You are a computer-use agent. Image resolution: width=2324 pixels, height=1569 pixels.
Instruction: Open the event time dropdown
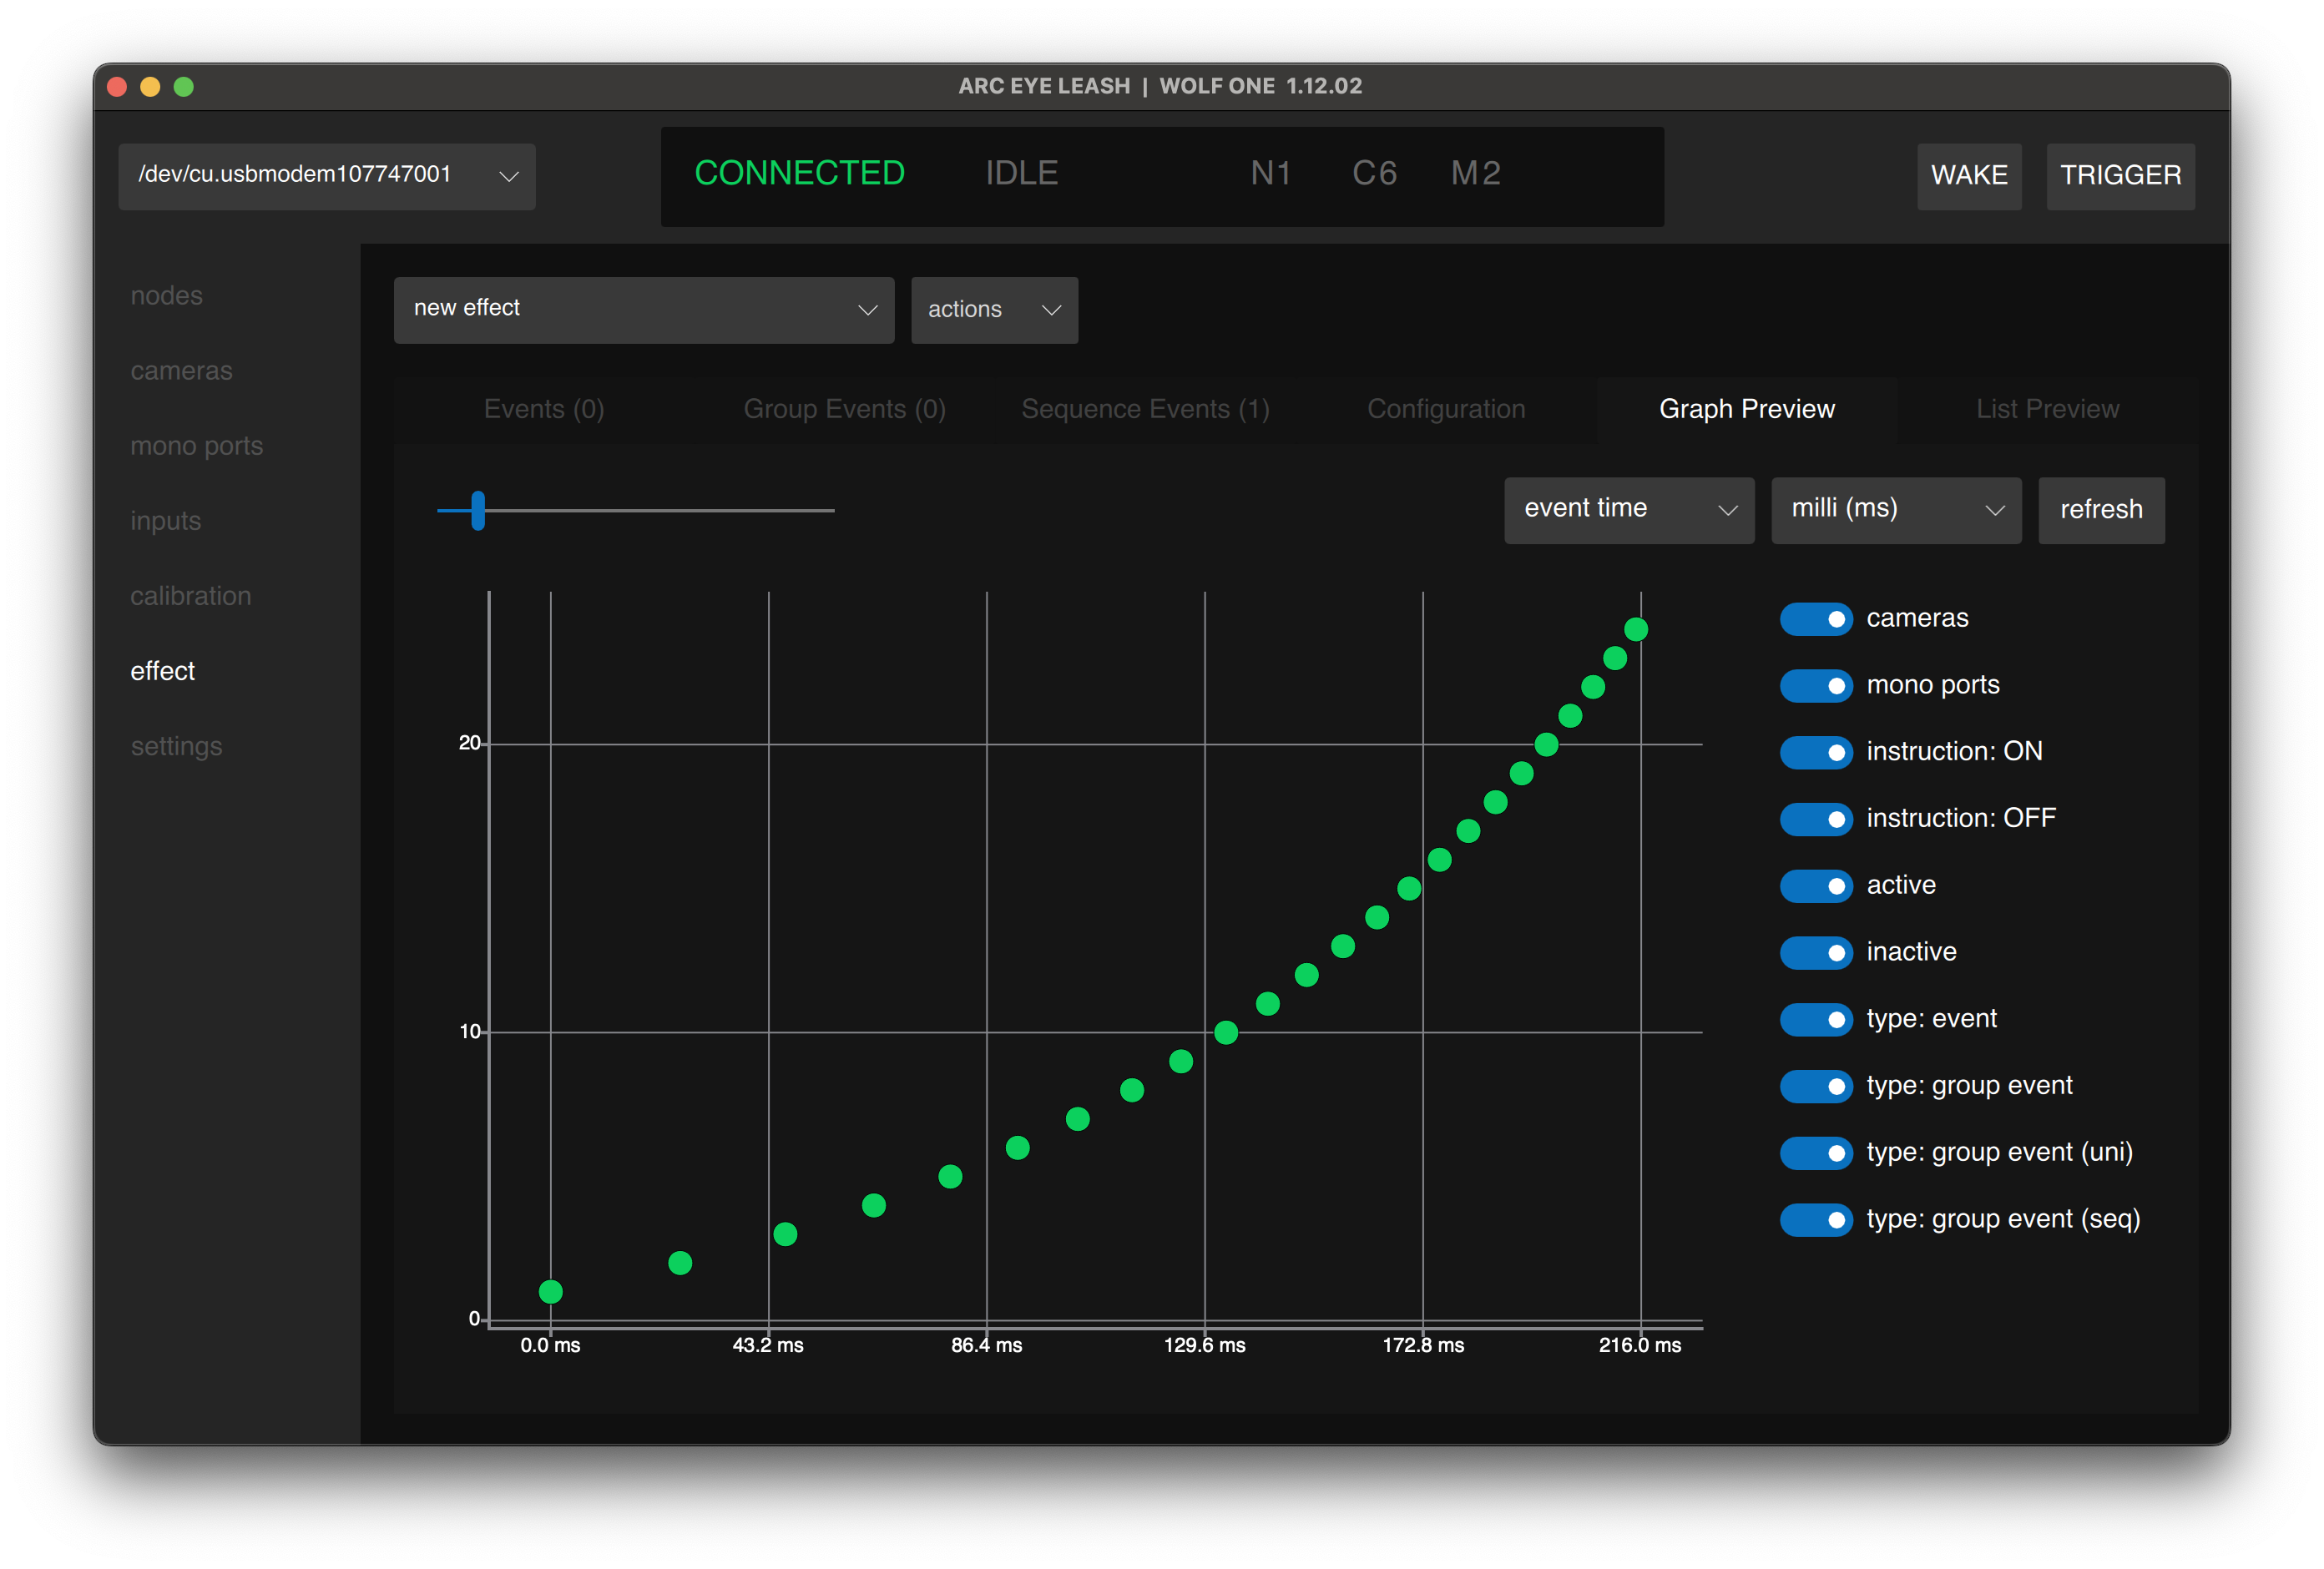point(1628,510)
